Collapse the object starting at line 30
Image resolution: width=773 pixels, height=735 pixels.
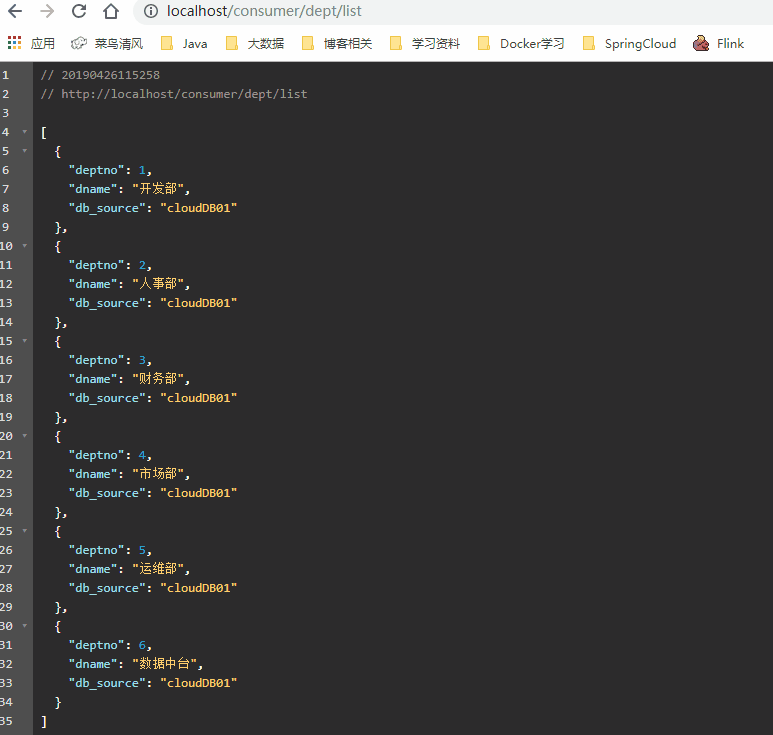(25, 626)
